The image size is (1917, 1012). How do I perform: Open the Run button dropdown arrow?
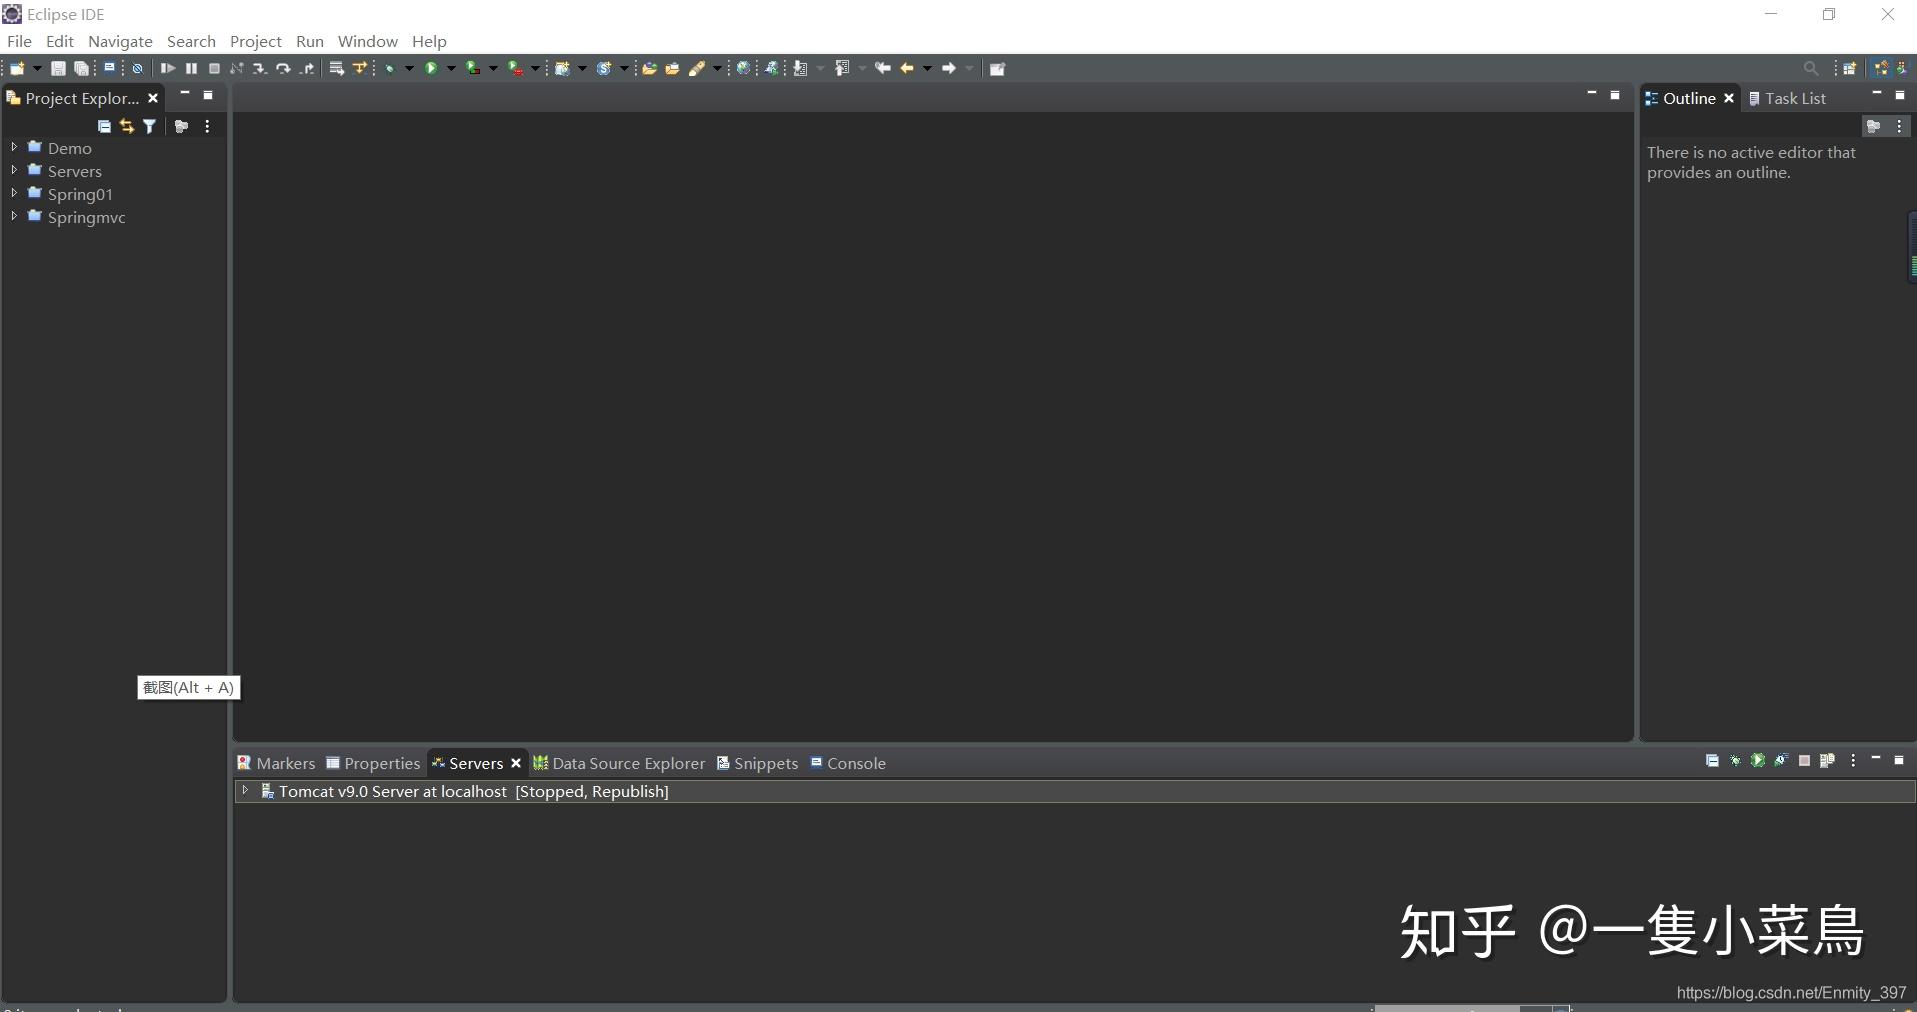[x=451, y=69]
